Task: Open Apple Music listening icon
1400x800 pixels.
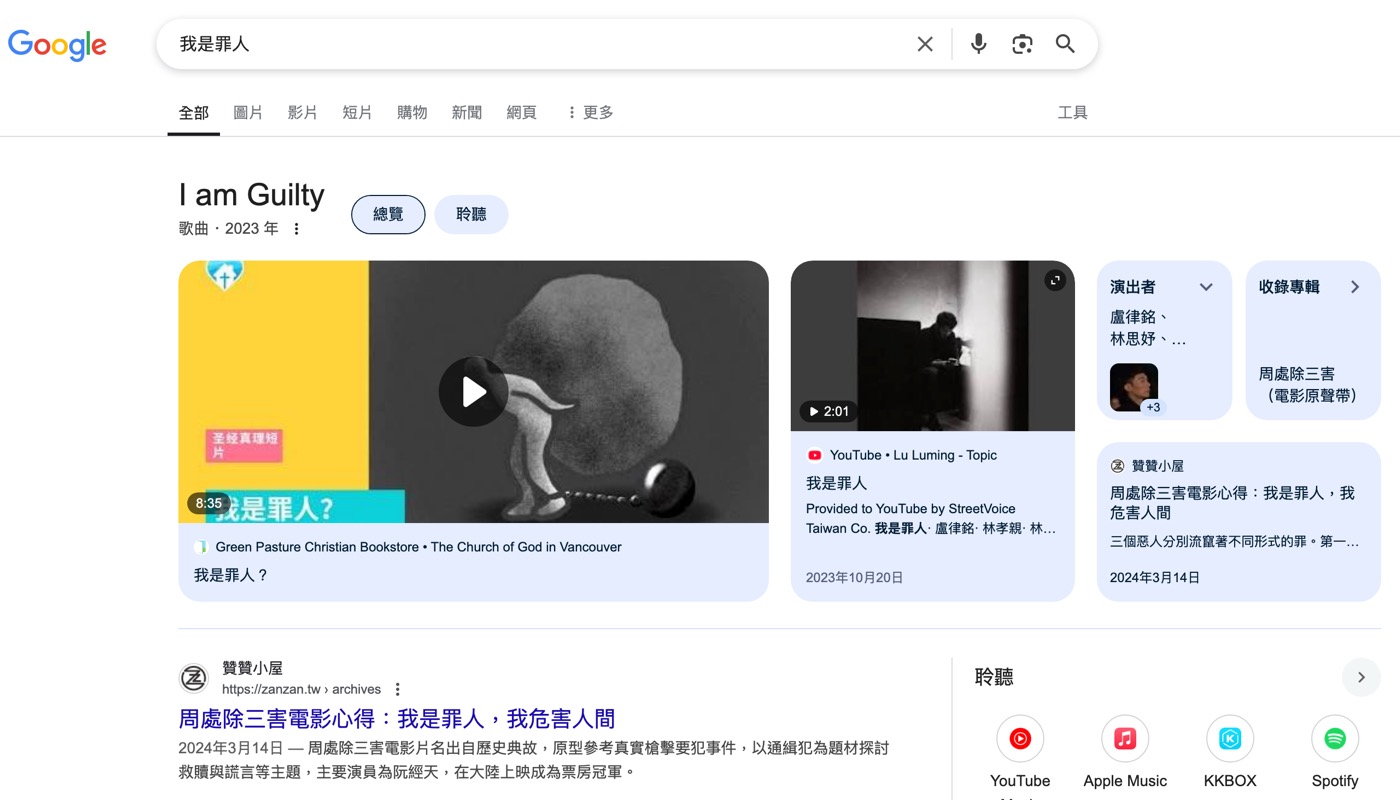Action: [x=1125, y=739]
